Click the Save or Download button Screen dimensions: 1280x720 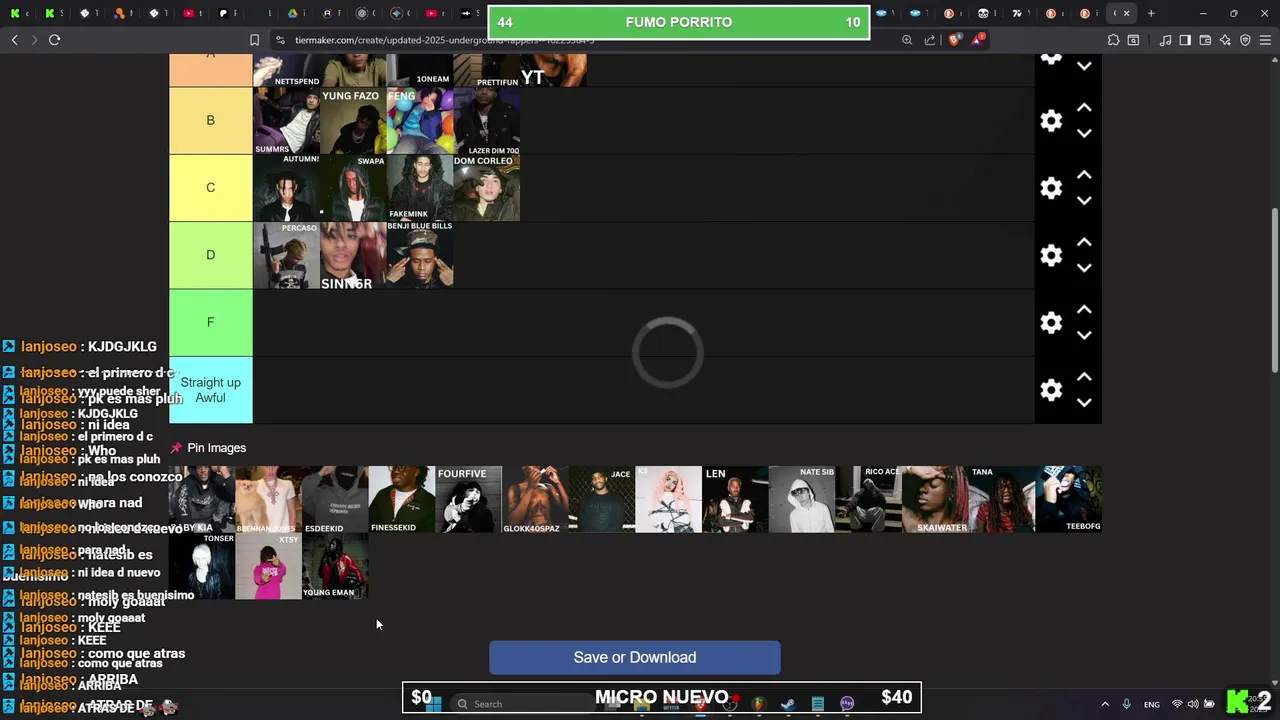tap(634, 657)
